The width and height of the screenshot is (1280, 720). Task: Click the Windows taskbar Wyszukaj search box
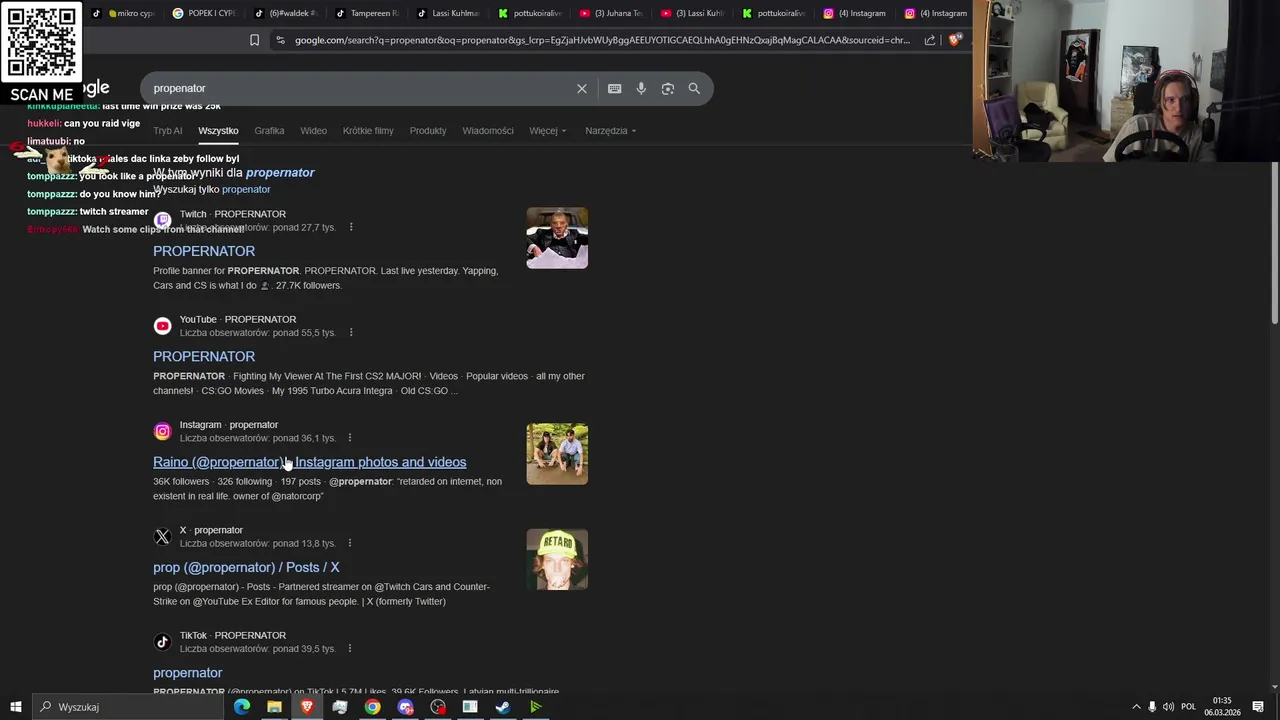(127, 707)
